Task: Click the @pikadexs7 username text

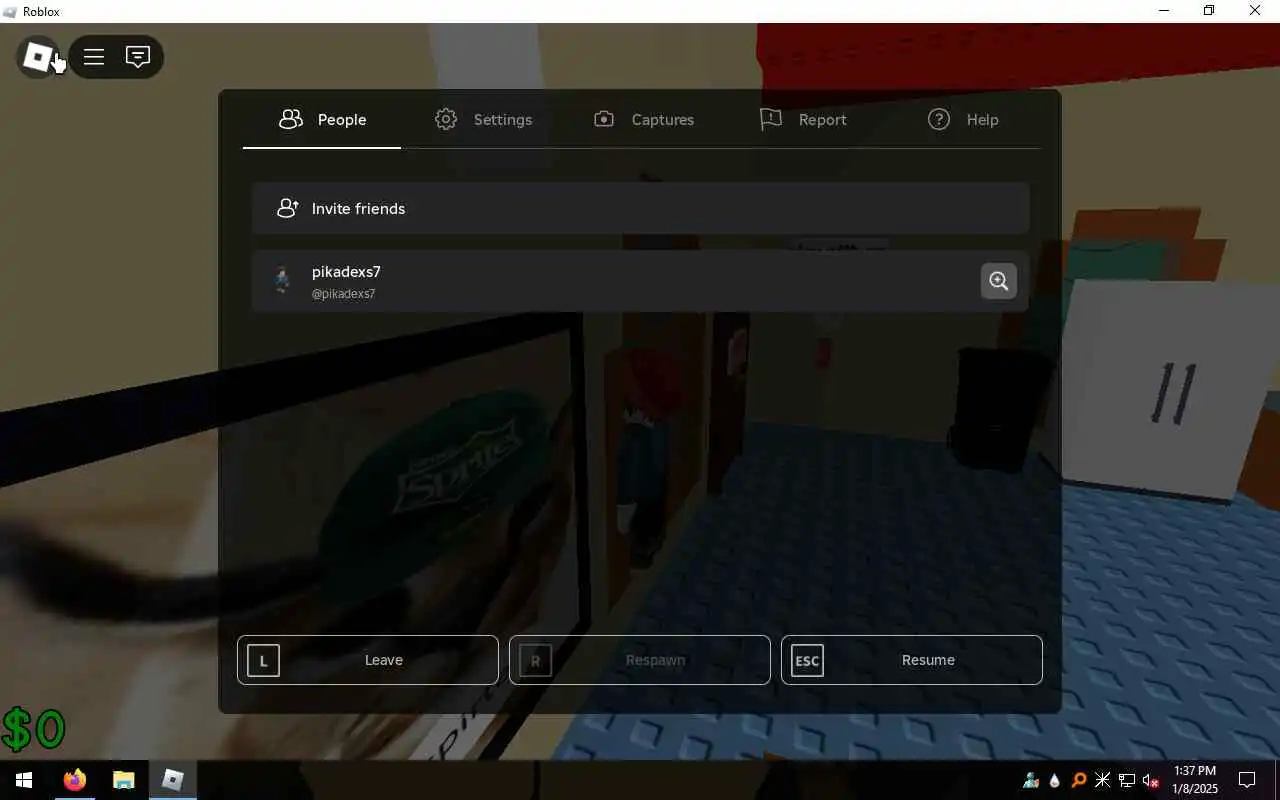Action: [344, 294]
